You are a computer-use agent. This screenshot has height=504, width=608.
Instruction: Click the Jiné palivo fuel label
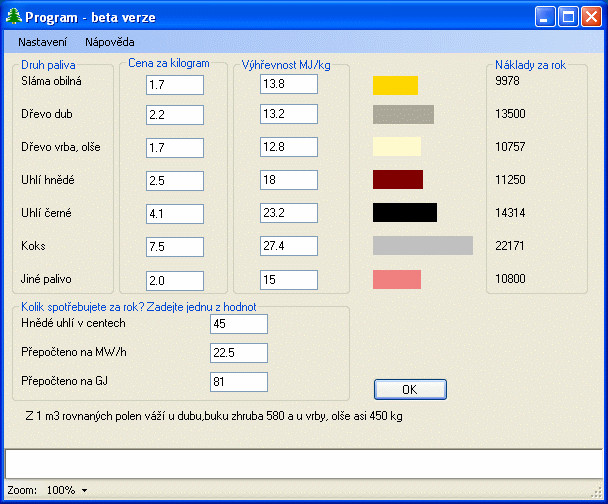pos(46,279)
